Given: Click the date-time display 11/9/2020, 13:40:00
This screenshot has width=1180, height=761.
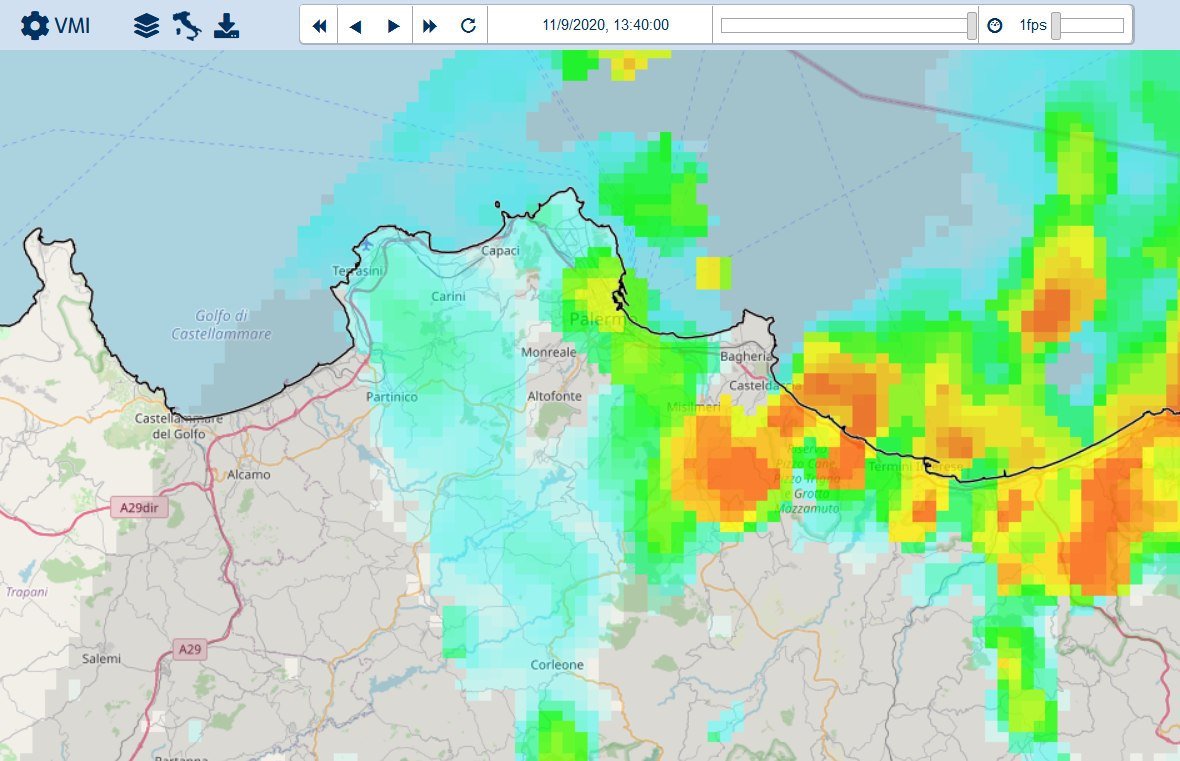Looking at the screenshot, I should (x=605, y=26).
